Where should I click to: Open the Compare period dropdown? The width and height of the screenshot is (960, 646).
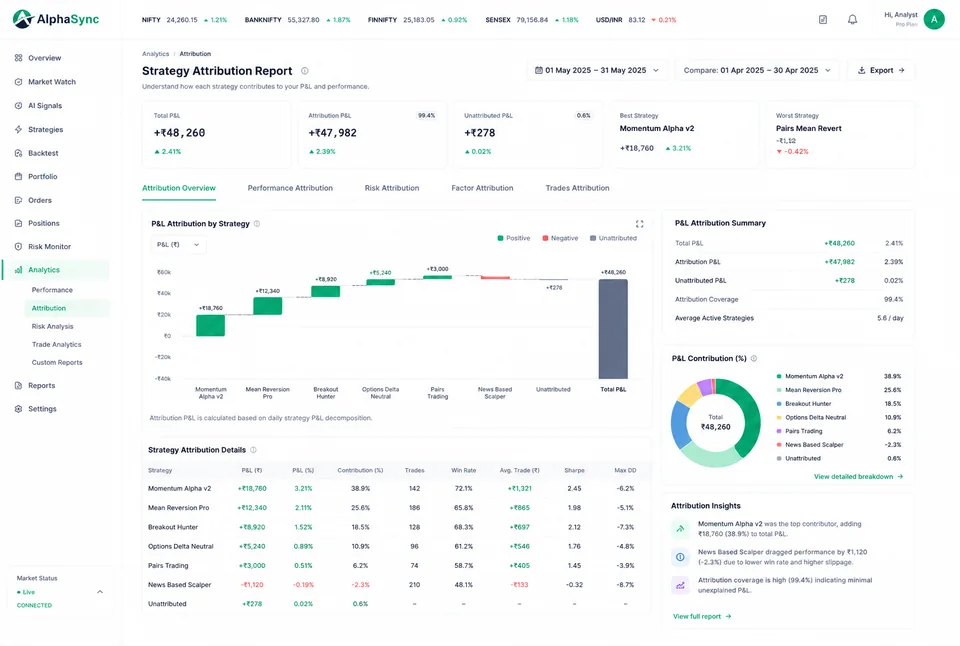click(x=757, y=70)
